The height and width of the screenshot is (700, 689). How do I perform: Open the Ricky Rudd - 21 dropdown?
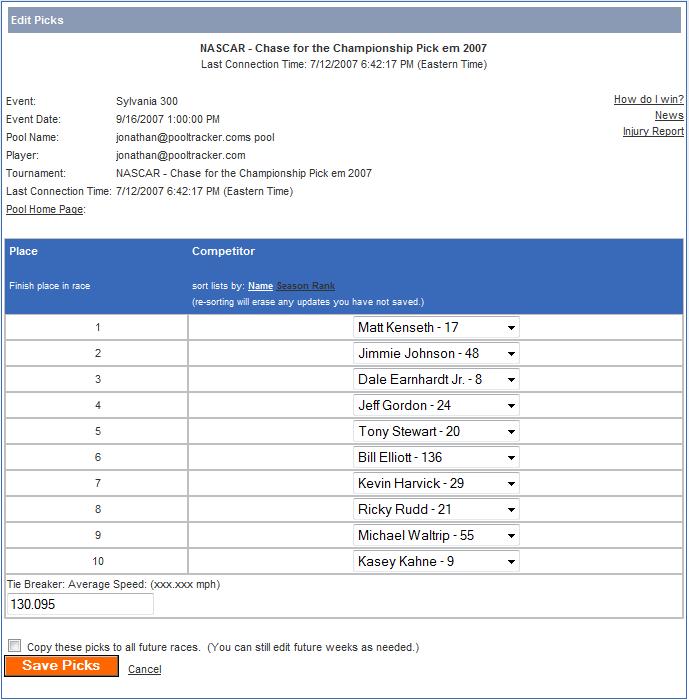[436, 509]
